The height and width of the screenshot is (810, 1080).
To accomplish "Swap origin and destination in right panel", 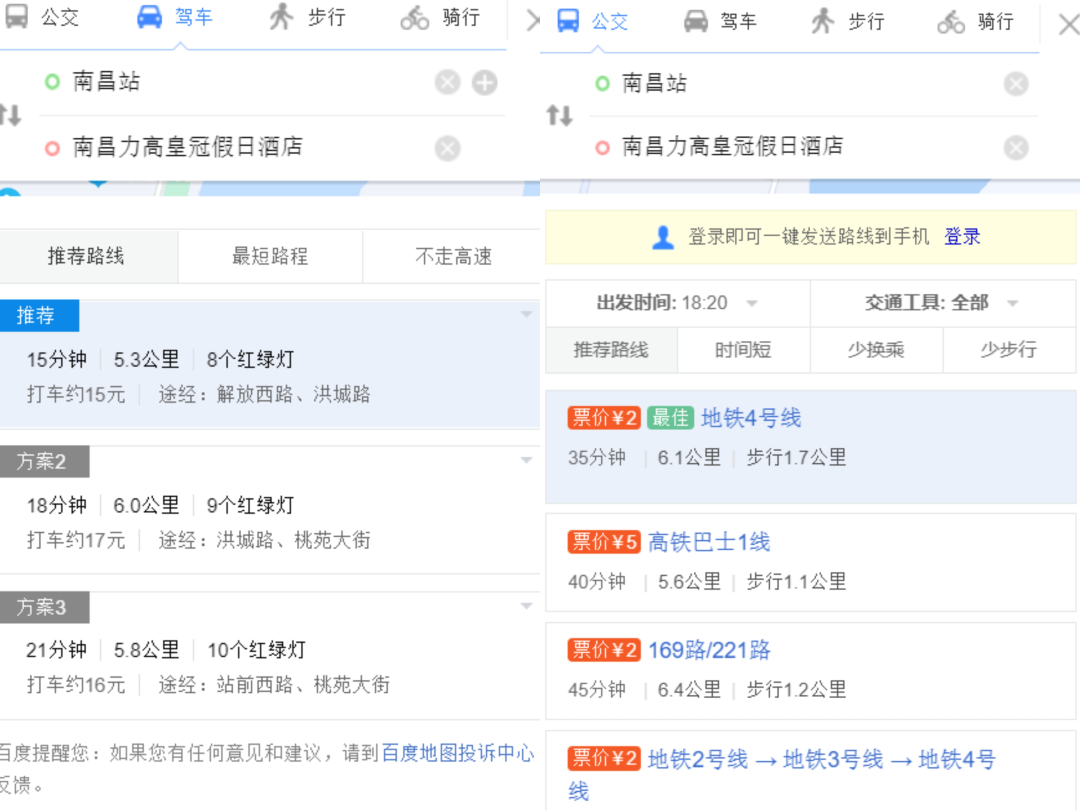I will [559, 115].
